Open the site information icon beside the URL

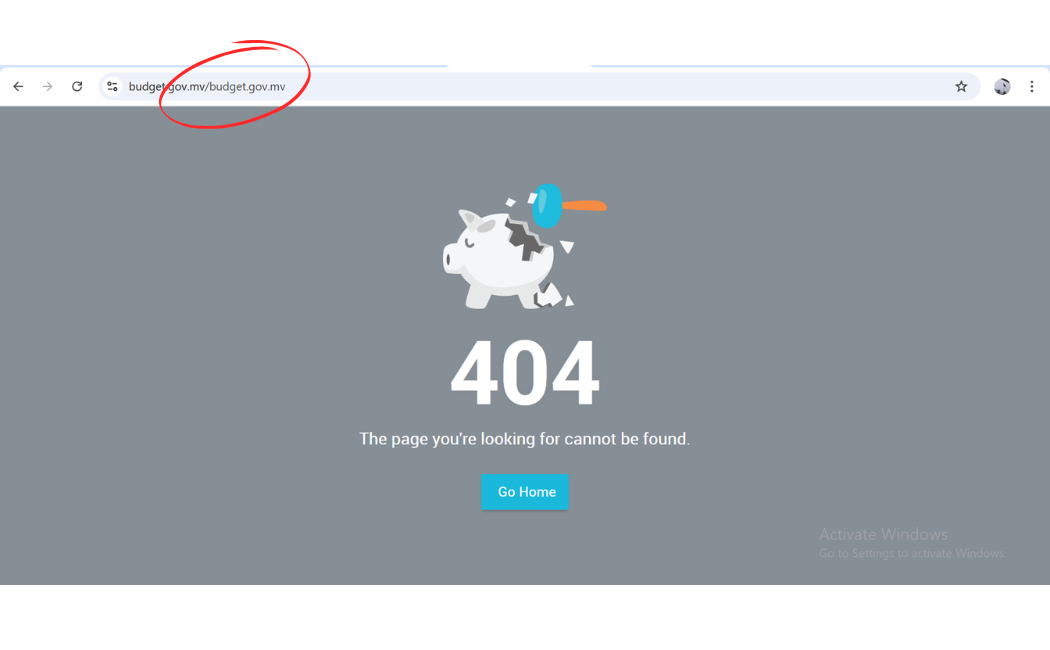pyautogui.click(x=112, y=86)
